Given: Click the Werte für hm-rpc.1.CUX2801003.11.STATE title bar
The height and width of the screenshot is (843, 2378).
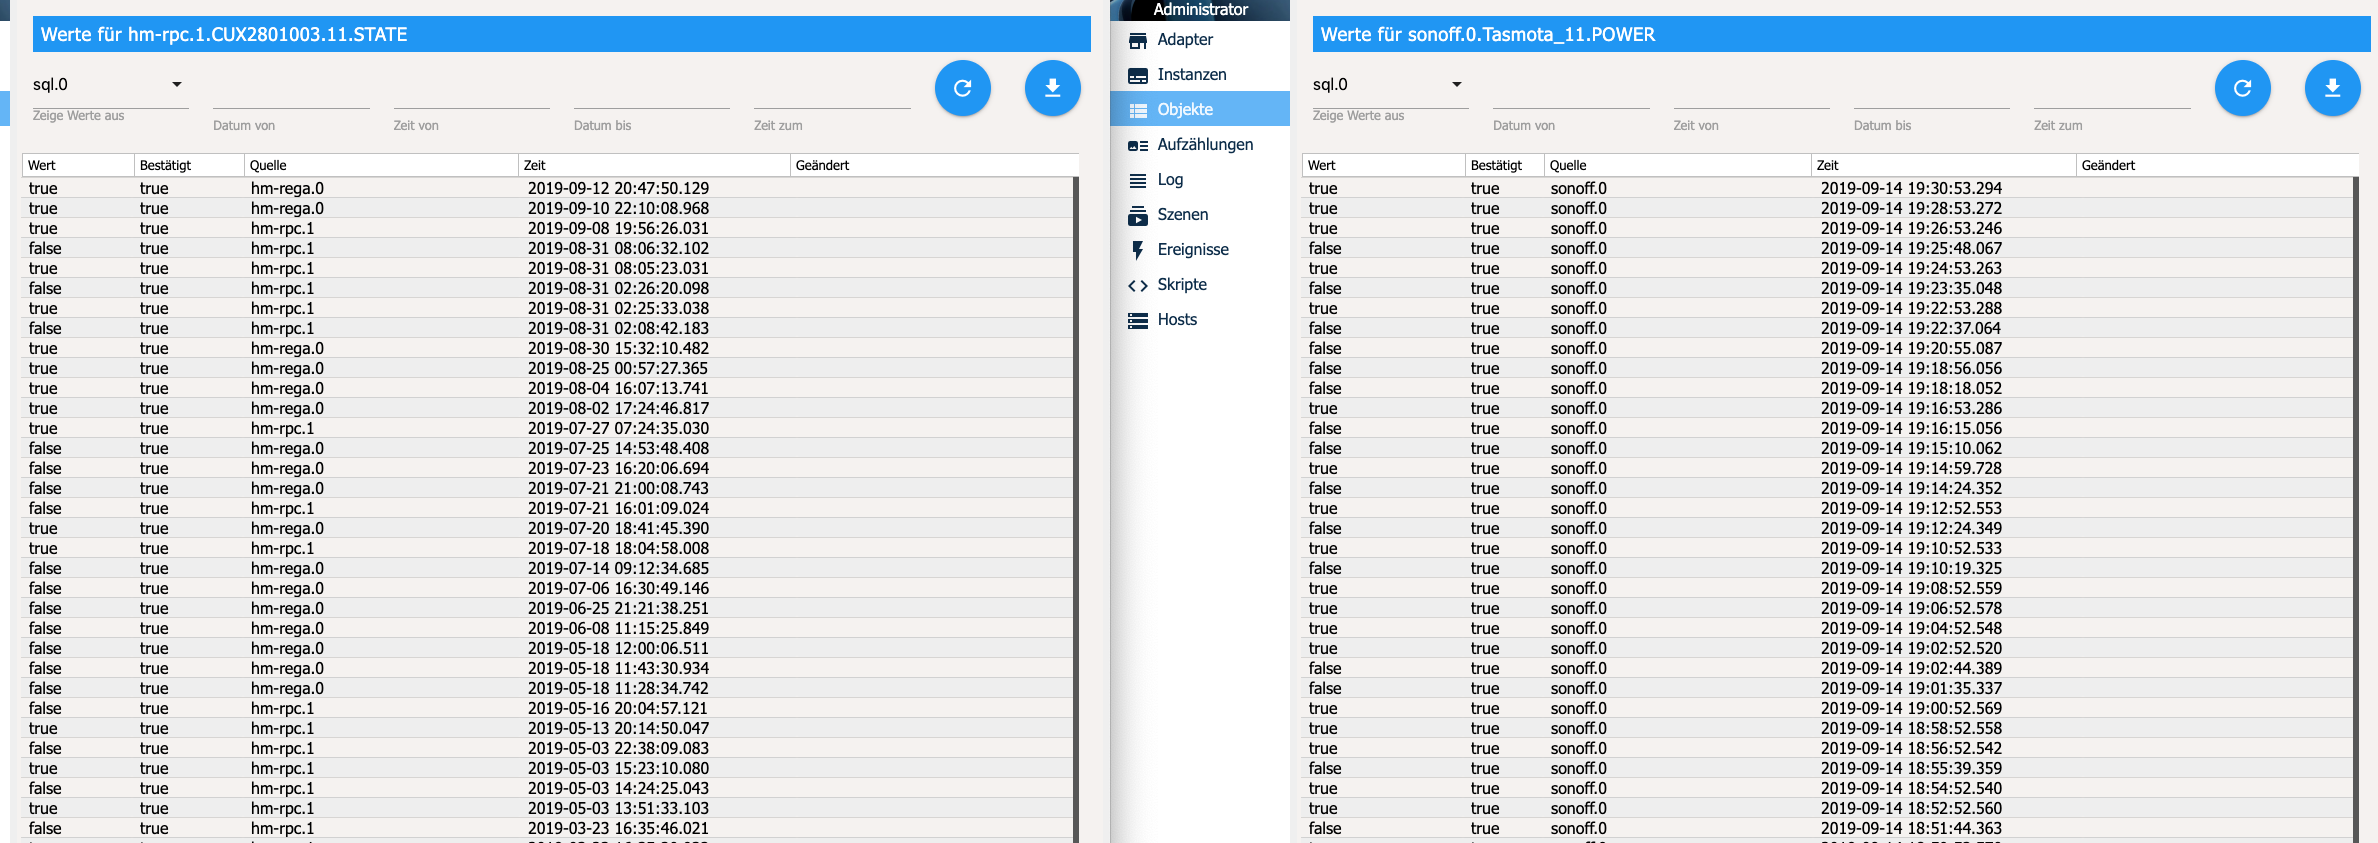Looking at the screenshot, I should 561,34.
